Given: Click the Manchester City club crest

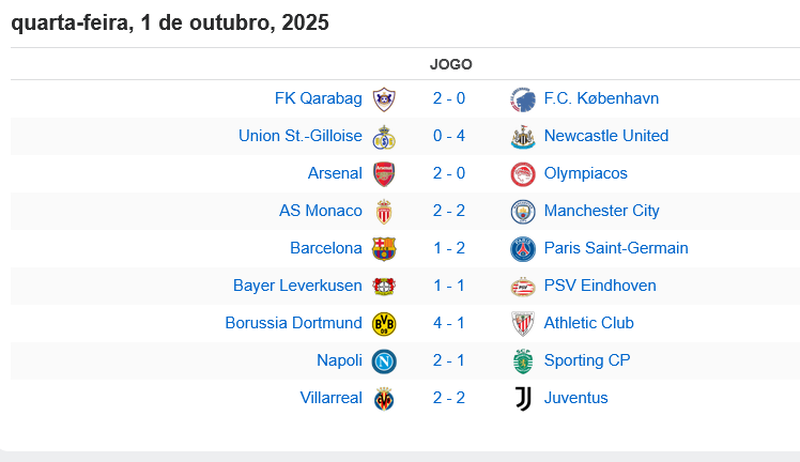Looking at the screenshot, I should coord(522,211).
